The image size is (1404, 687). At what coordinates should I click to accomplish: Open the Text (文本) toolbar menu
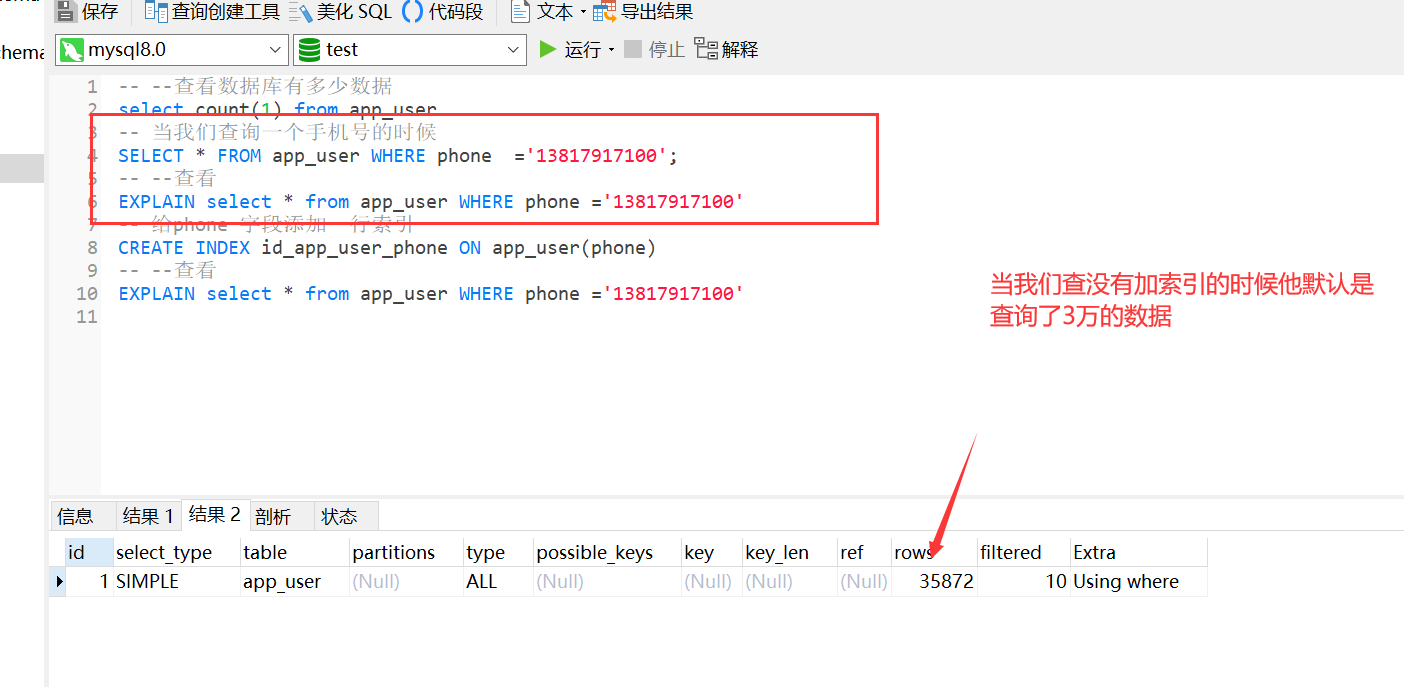tap(546, 12)
